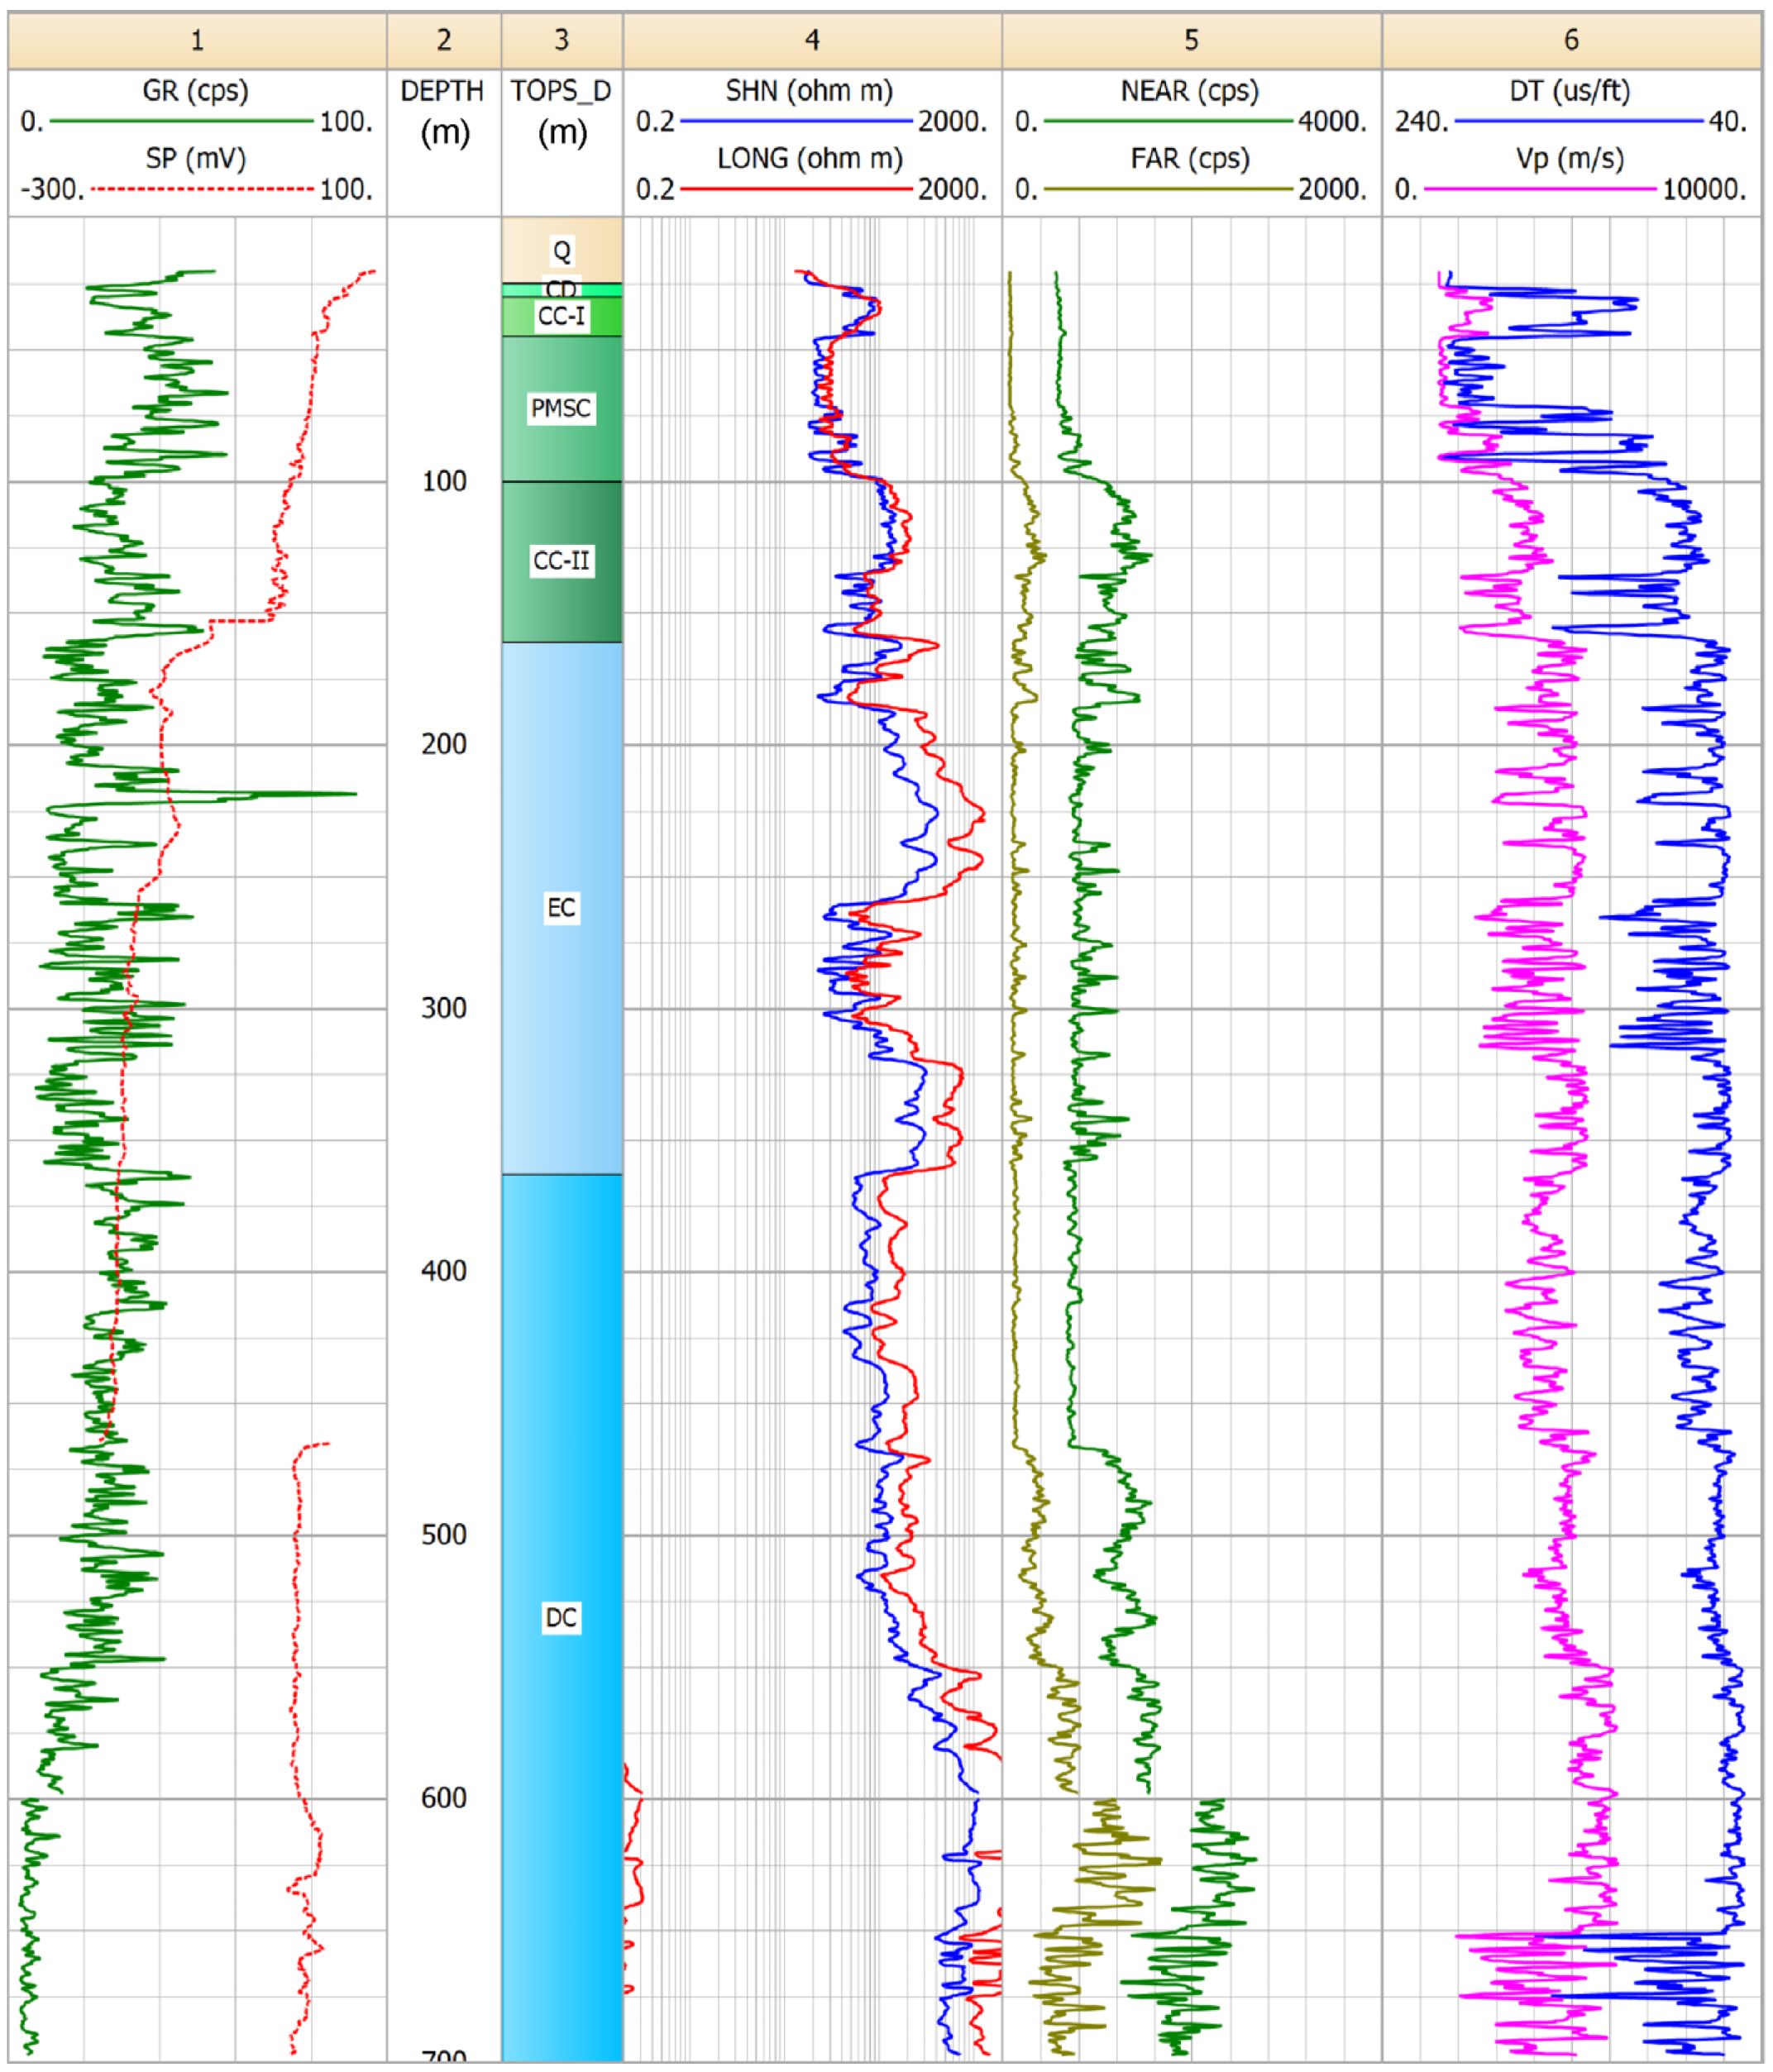Image resolution: width=1773 pixels, height=2072 pixels.
Task: Click the SP (mV) curve label
Action: (x=195, y=158)
